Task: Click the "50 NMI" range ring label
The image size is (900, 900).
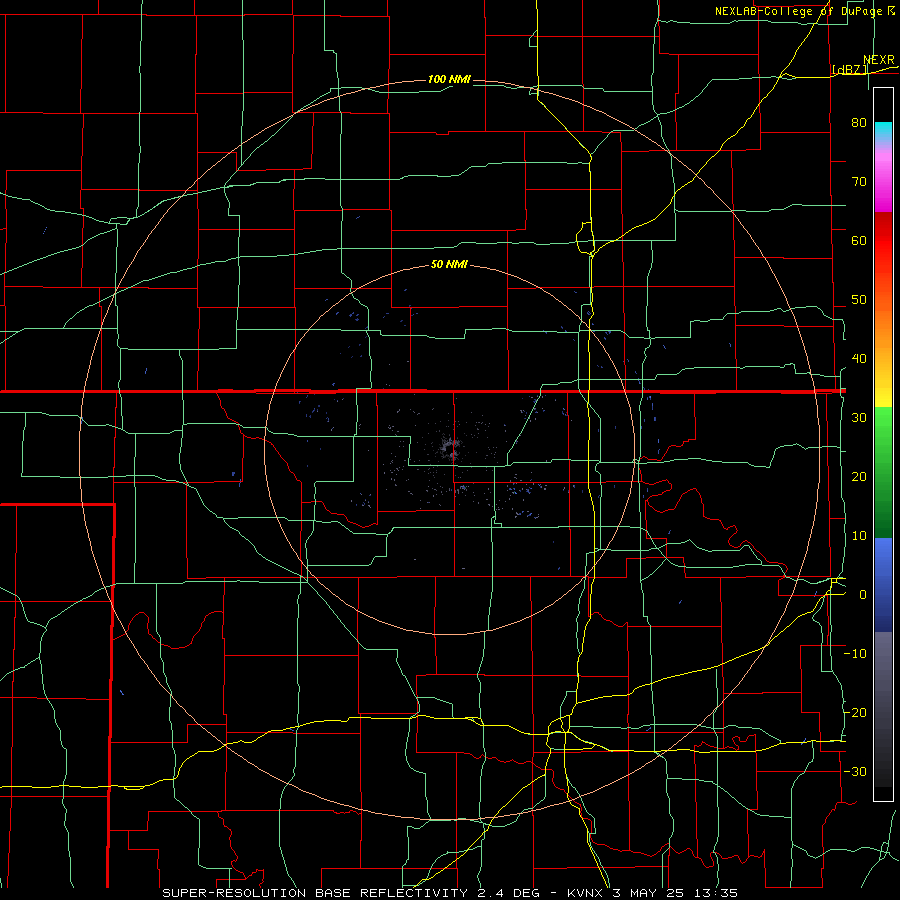Action: point(449,265)
